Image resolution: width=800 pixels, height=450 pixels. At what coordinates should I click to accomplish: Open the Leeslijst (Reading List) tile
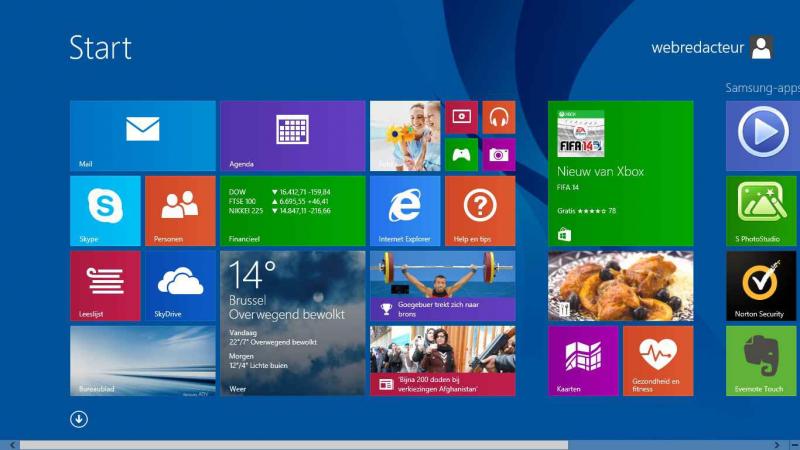click(x=105, y=286)
